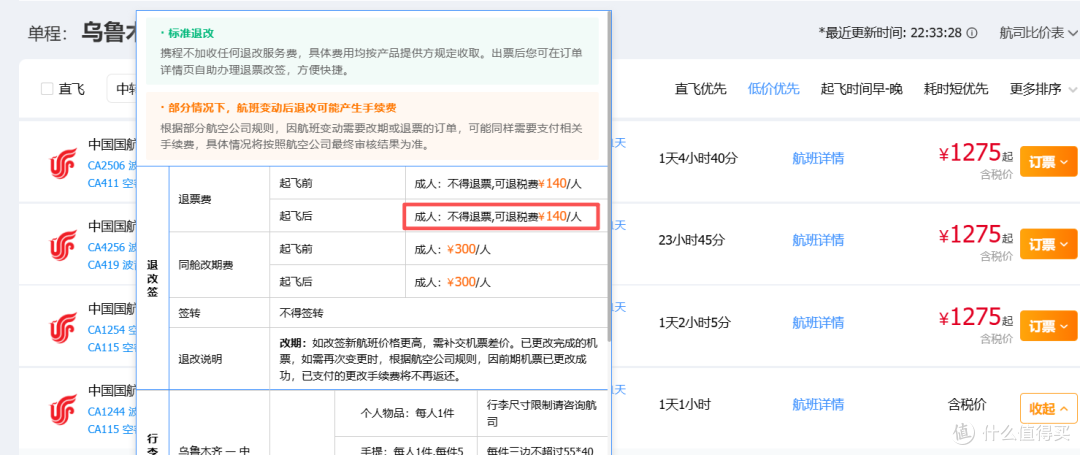Sort results by 直飞优先
This screenshot has width=1080, height=455.
(700, 89)
